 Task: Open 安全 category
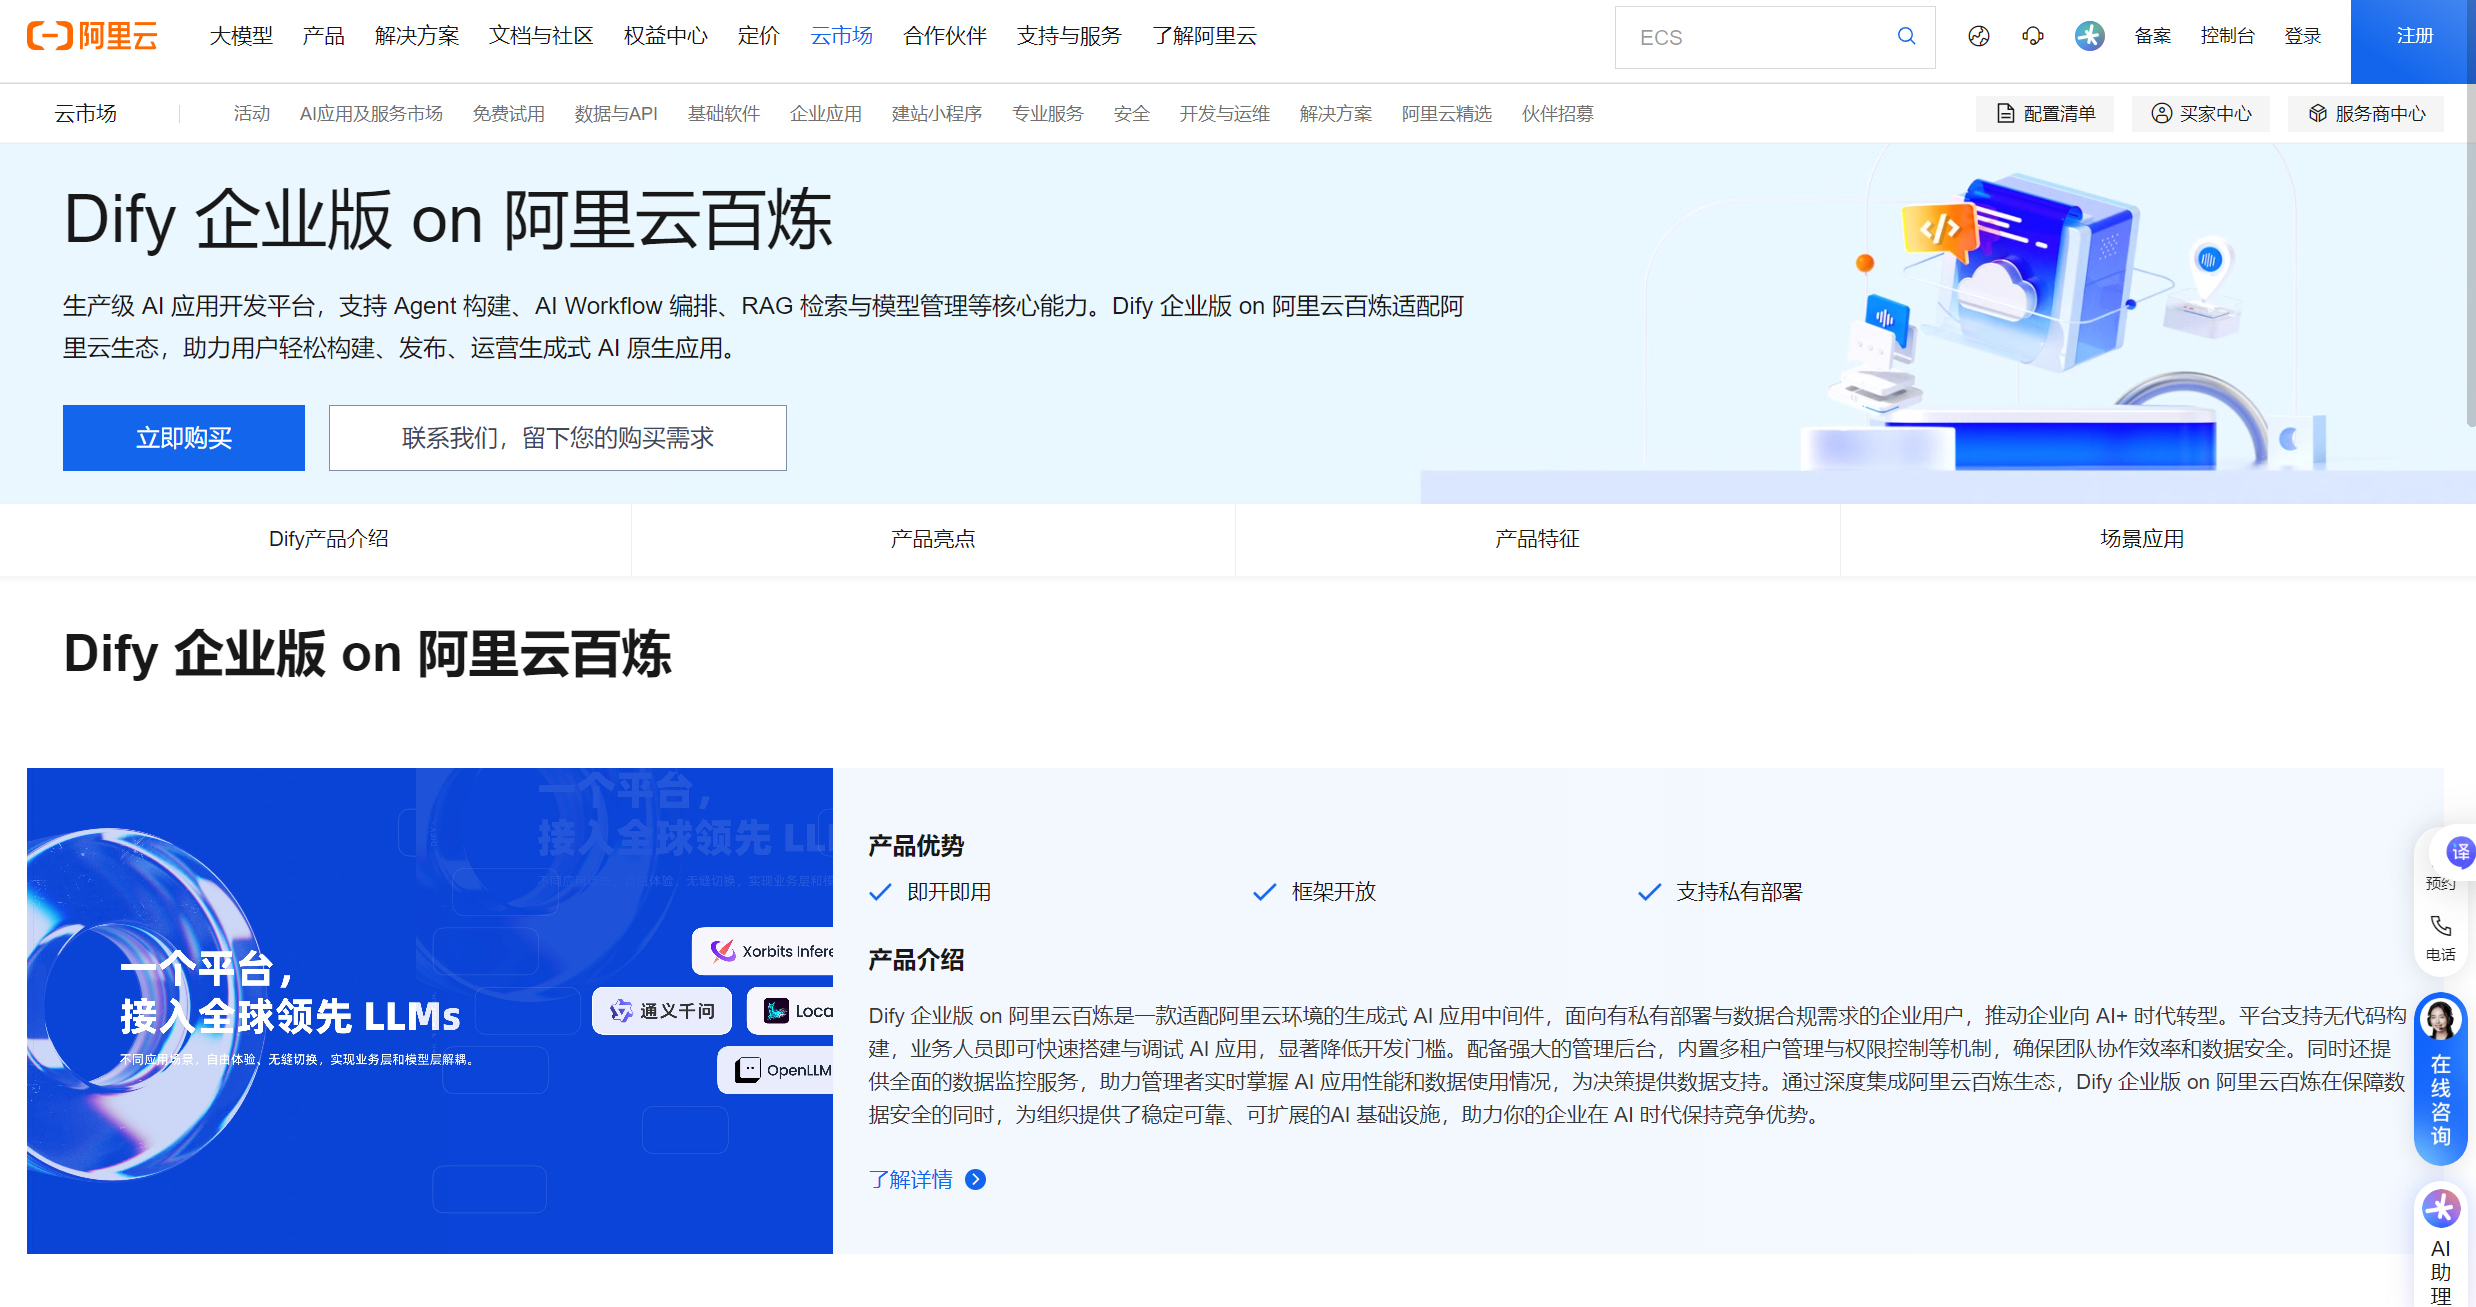1132,114
